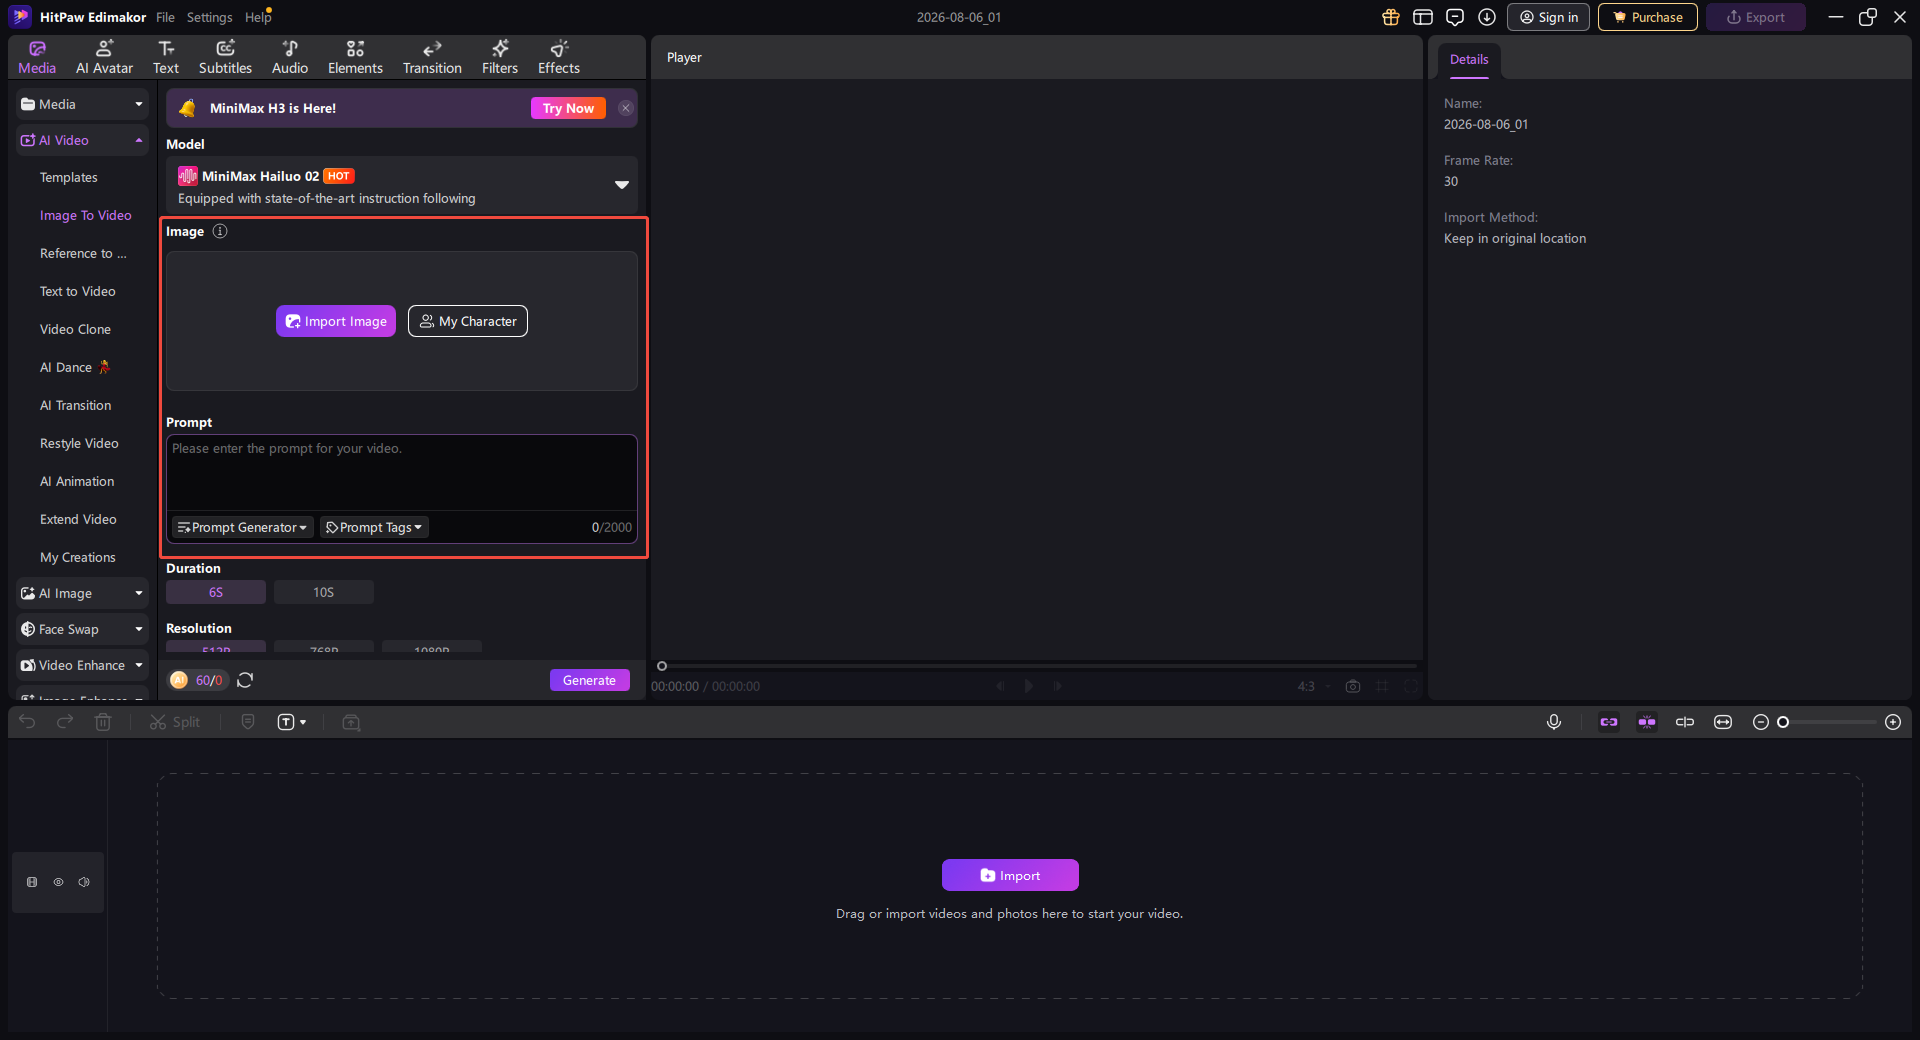Click the trash delete icon
This screenshot has height=1040, width=1920.
(103, 722)
